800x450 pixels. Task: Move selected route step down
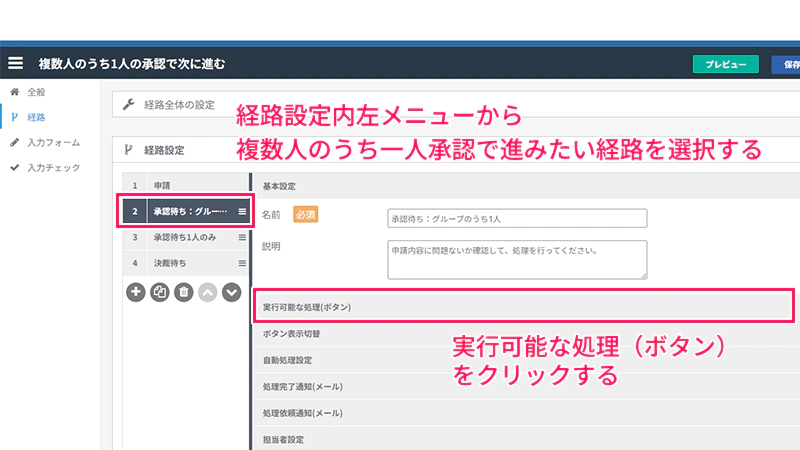tap(232, 292)
